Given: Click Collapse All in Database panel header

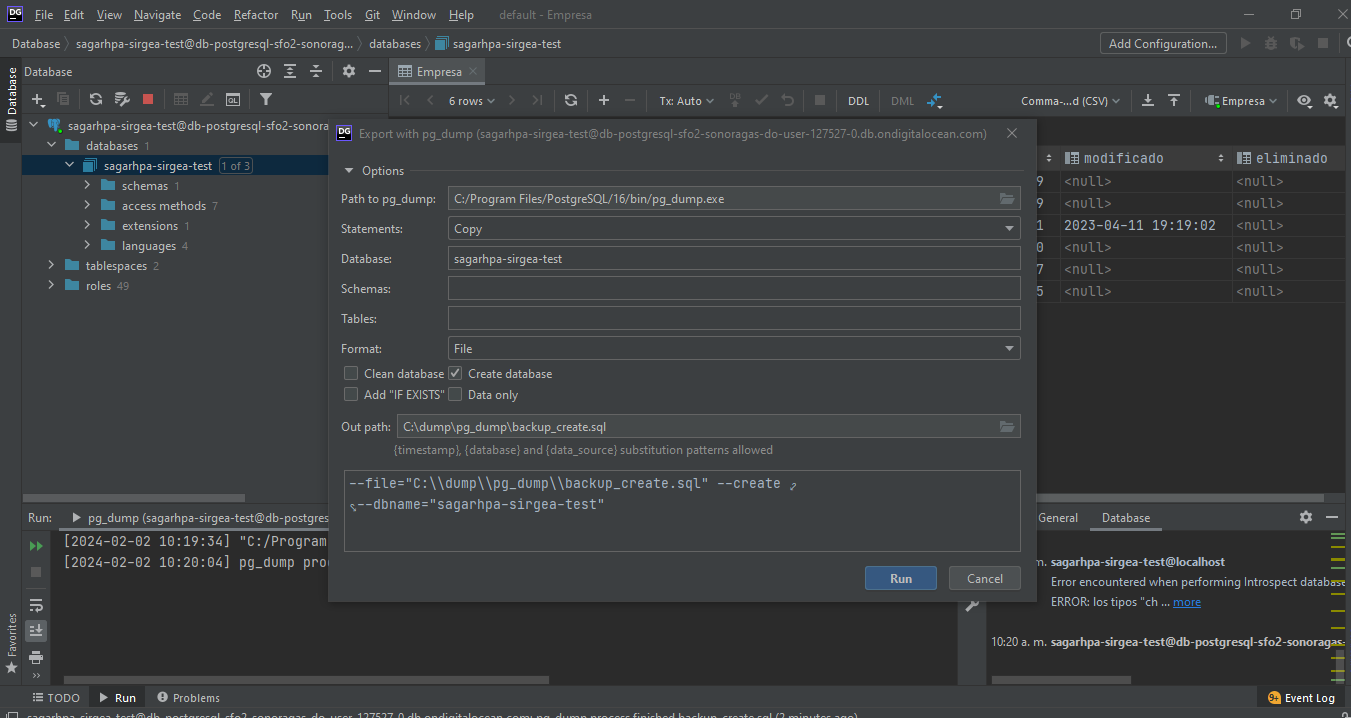Looking at the screenshot, I should coord(316,71).
